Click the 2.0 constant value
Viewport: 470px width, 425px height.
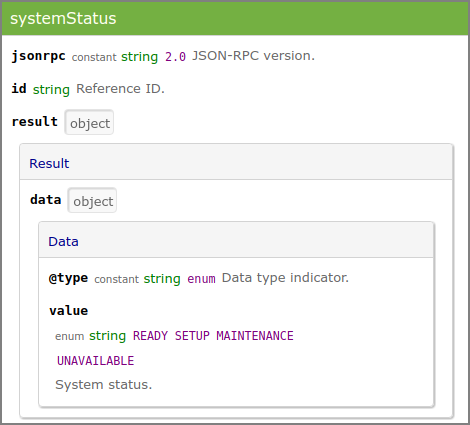click(x=175, y=57)
